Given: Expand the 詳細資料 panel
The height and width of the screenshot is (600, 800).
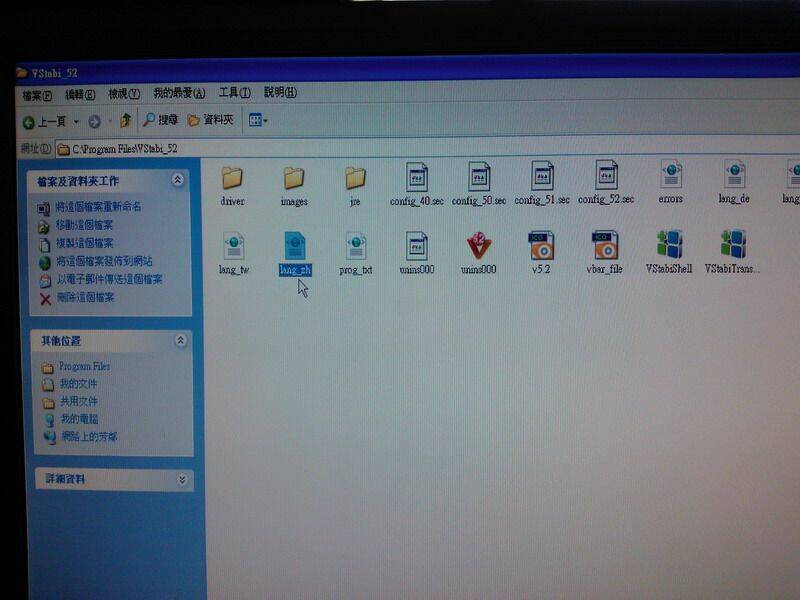Looking at the screenshot, I should [181, 479].
